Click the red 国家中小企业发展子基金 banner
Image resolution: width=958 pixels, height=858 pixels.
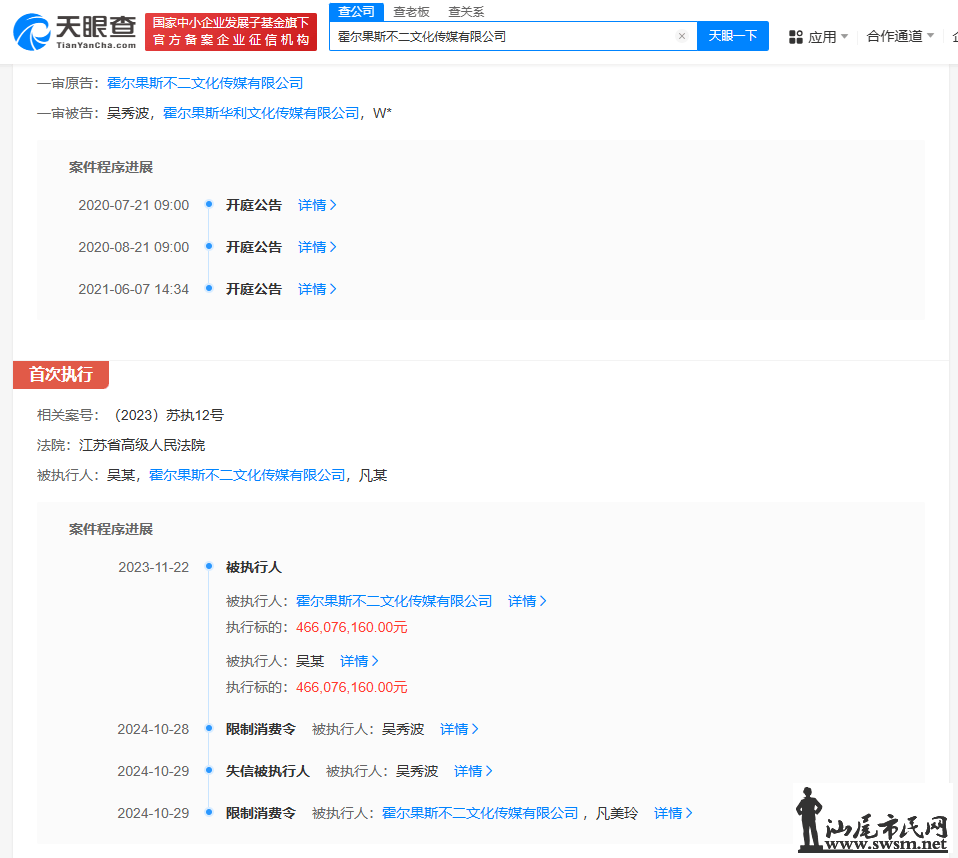coord(231,32)
